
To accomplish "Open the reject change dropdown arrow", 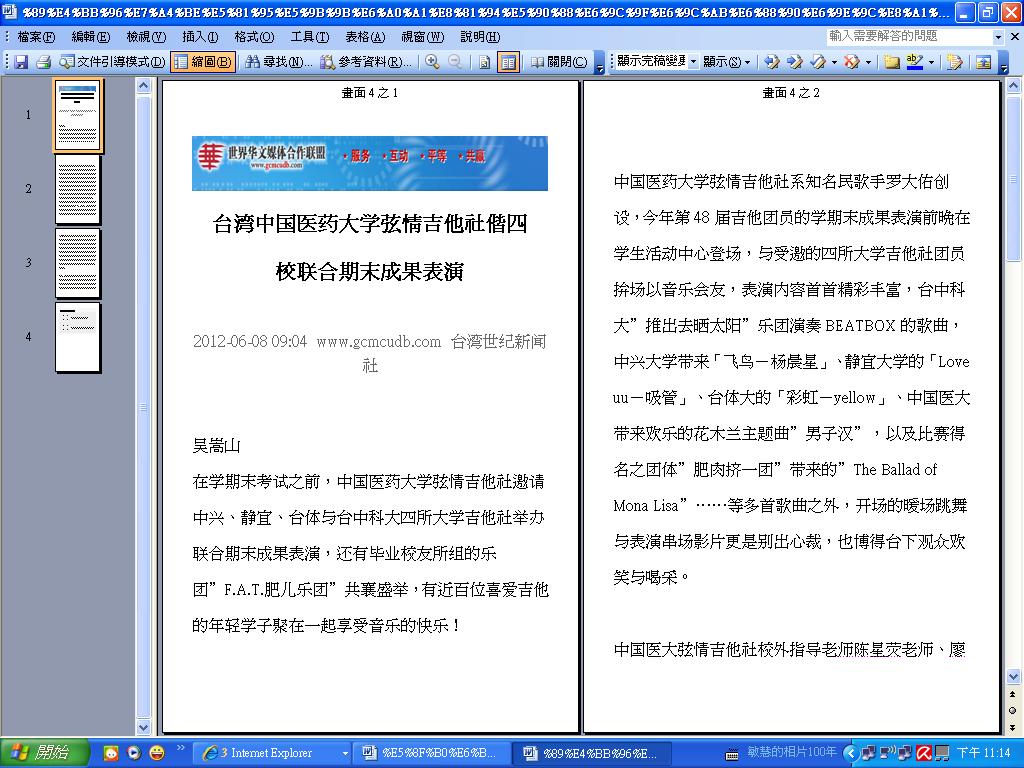I will pyautogui.click(x=869, y=62).
